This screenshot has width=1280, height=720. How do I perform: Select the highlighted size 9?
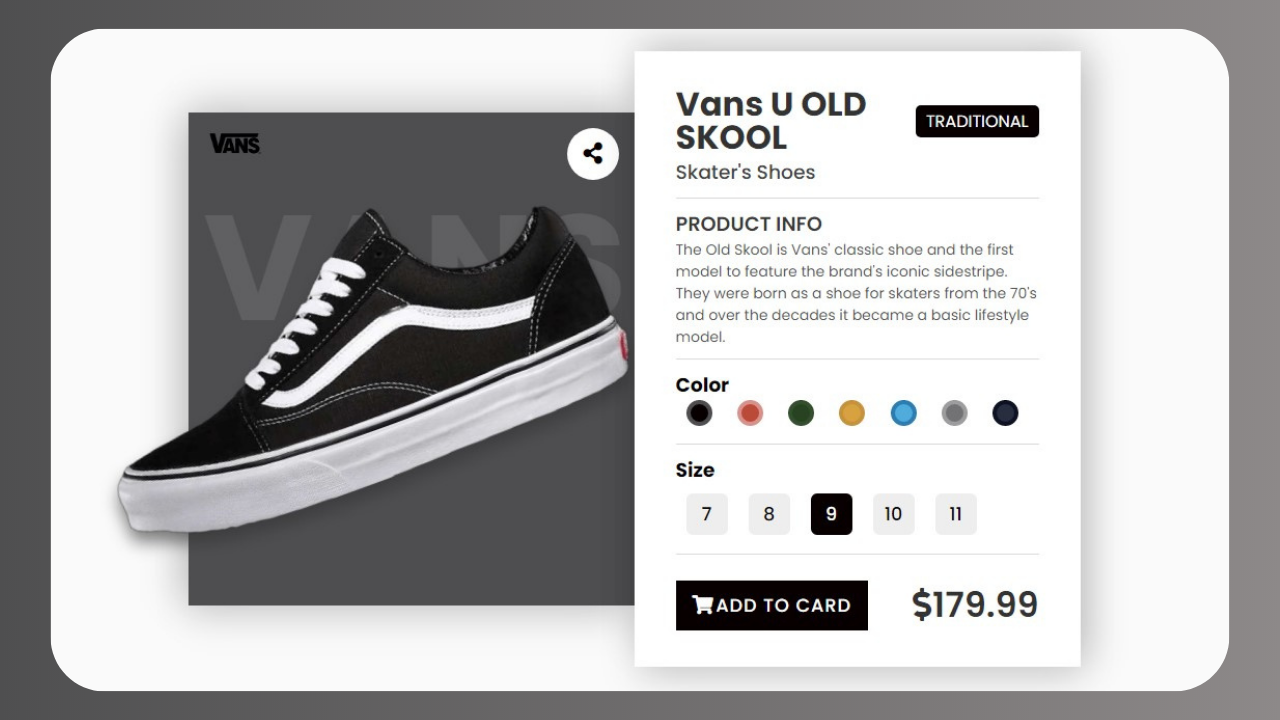[x=831, y=514]
